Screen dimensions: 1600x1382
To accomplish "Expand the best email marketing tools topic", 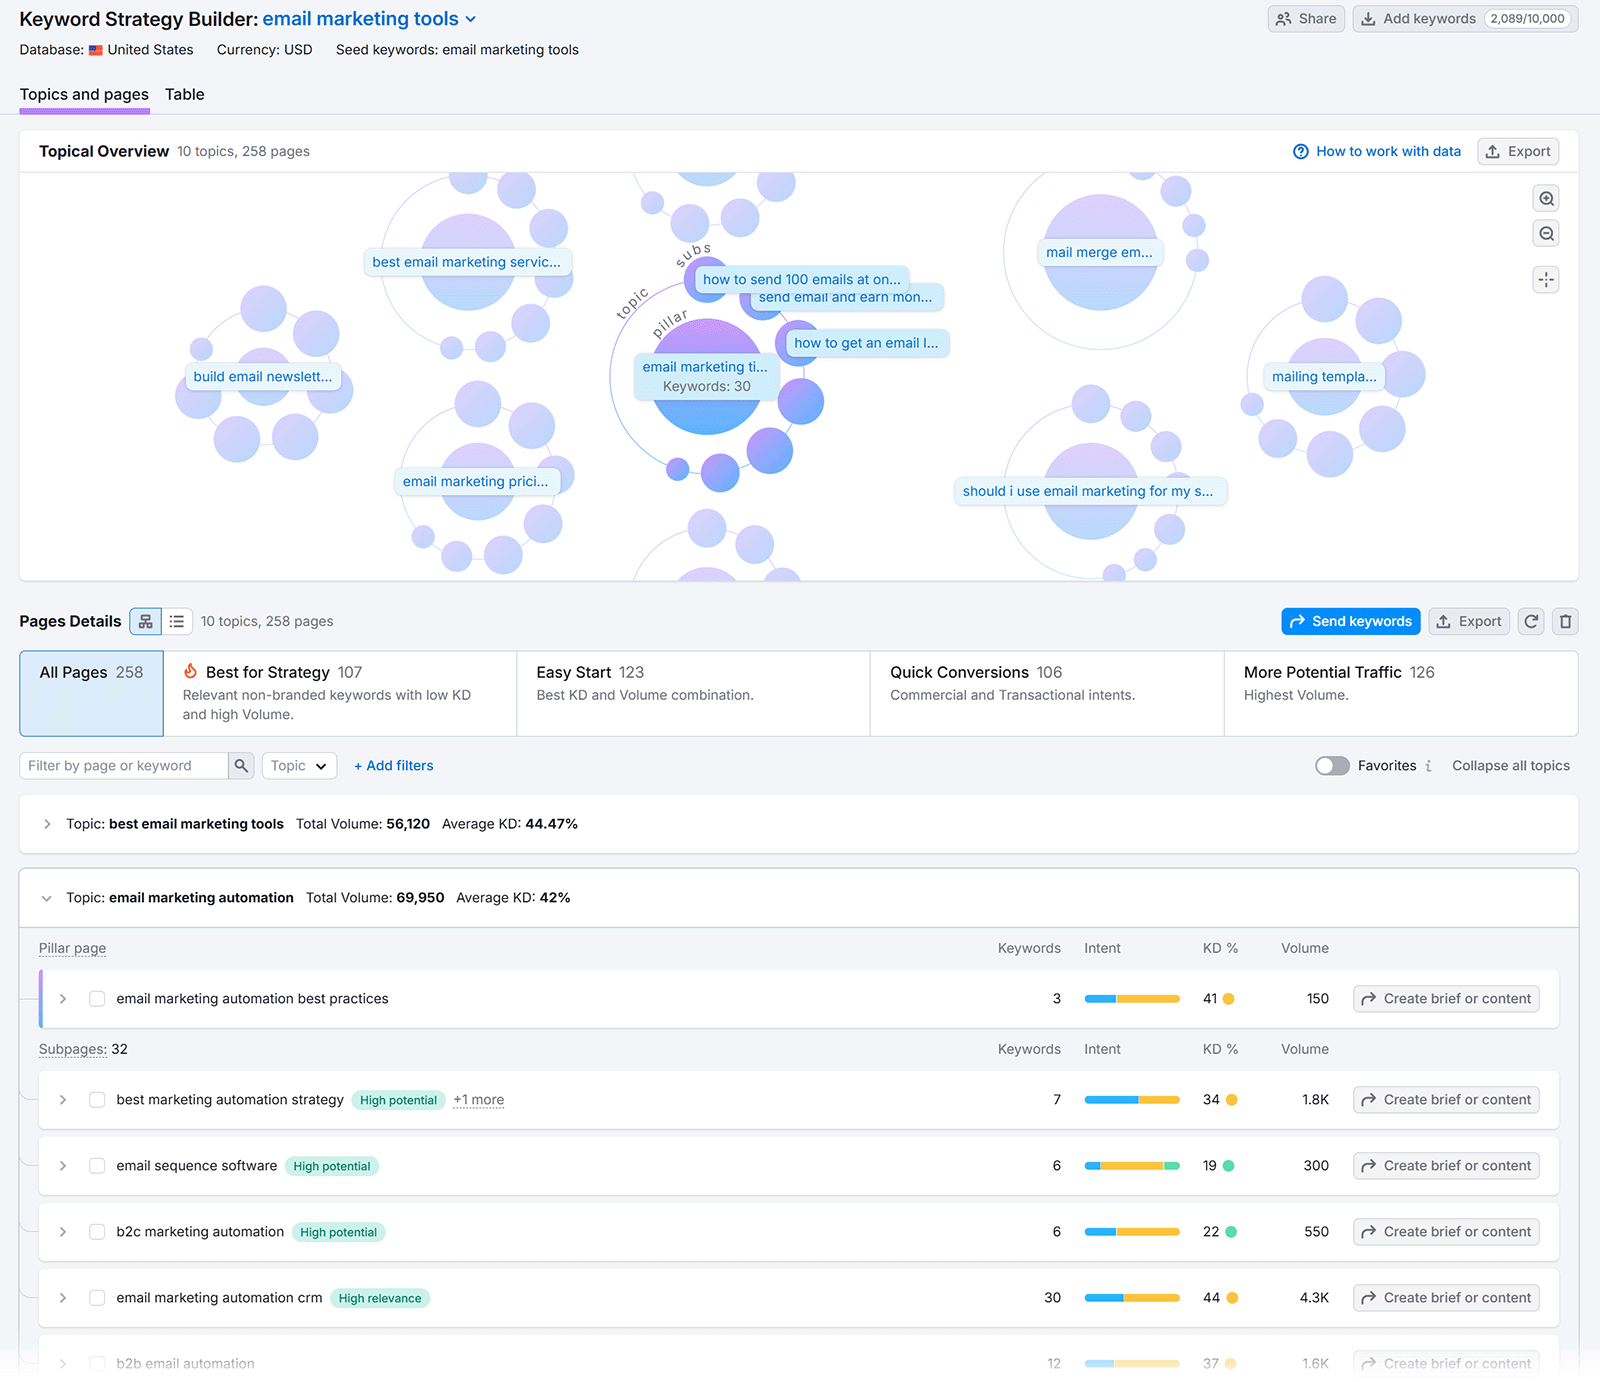I will [x=46, y=824].
